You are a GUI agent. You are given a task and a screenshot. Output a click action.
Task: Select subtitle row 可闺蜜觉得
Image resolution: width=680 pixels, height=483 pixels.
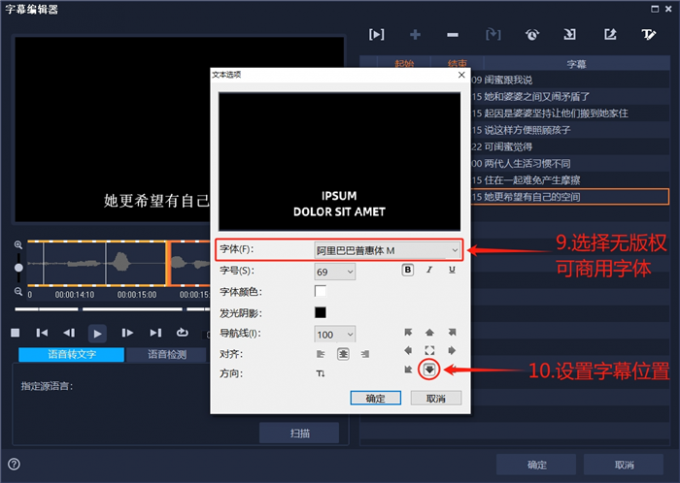point(570,147)
